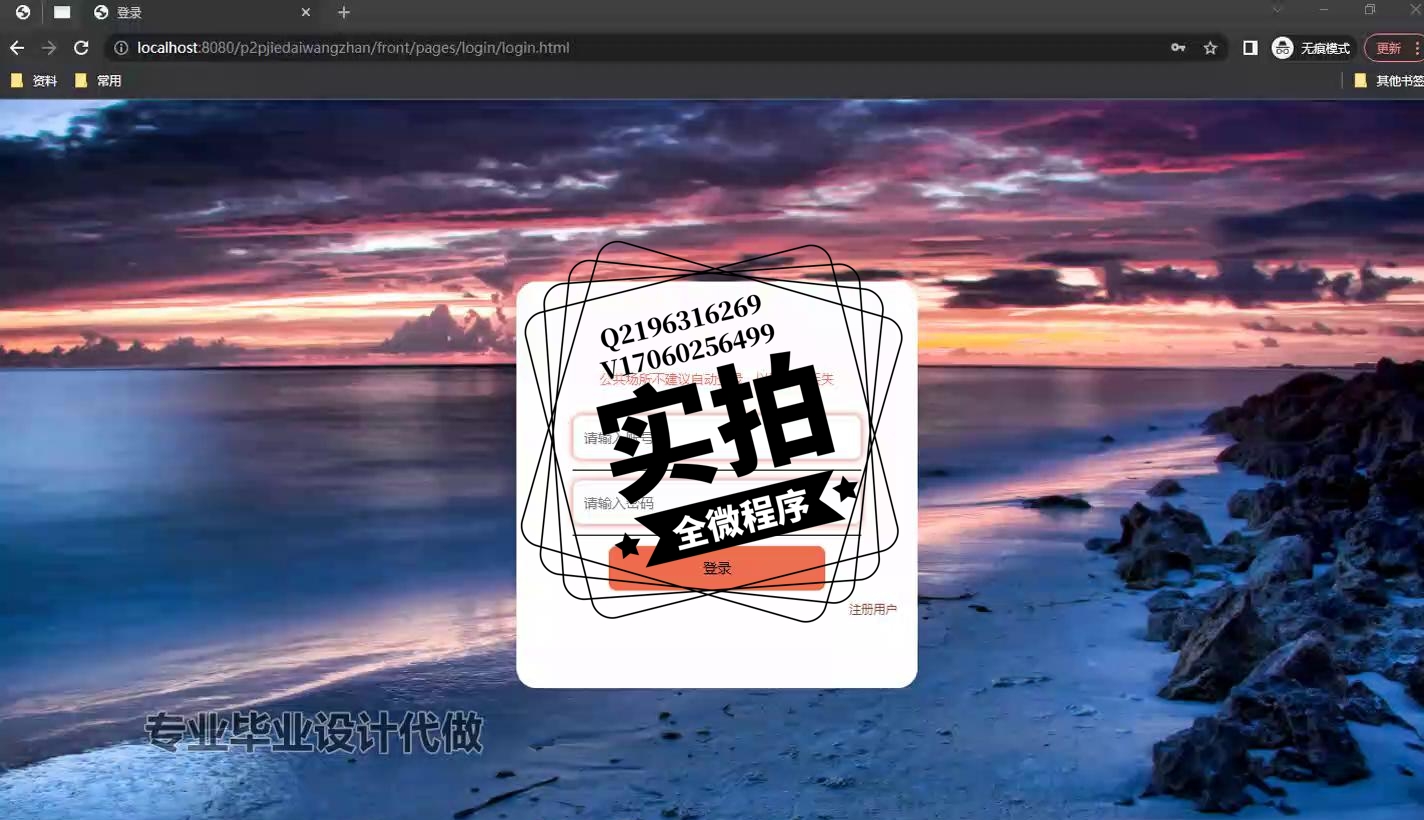Select the 登录 browser tab
The width and height of the screenshot is (1424, 820).
point(200,13)
